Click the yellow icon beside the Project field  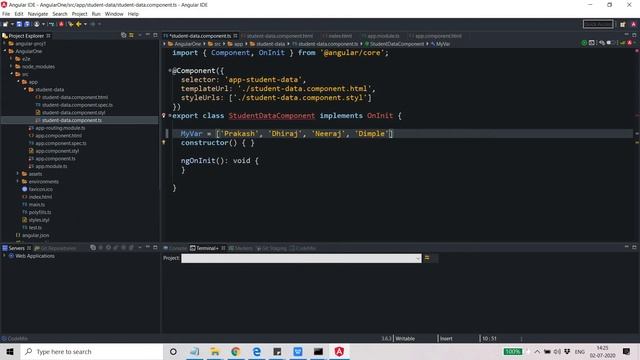[x=427, y=258]
